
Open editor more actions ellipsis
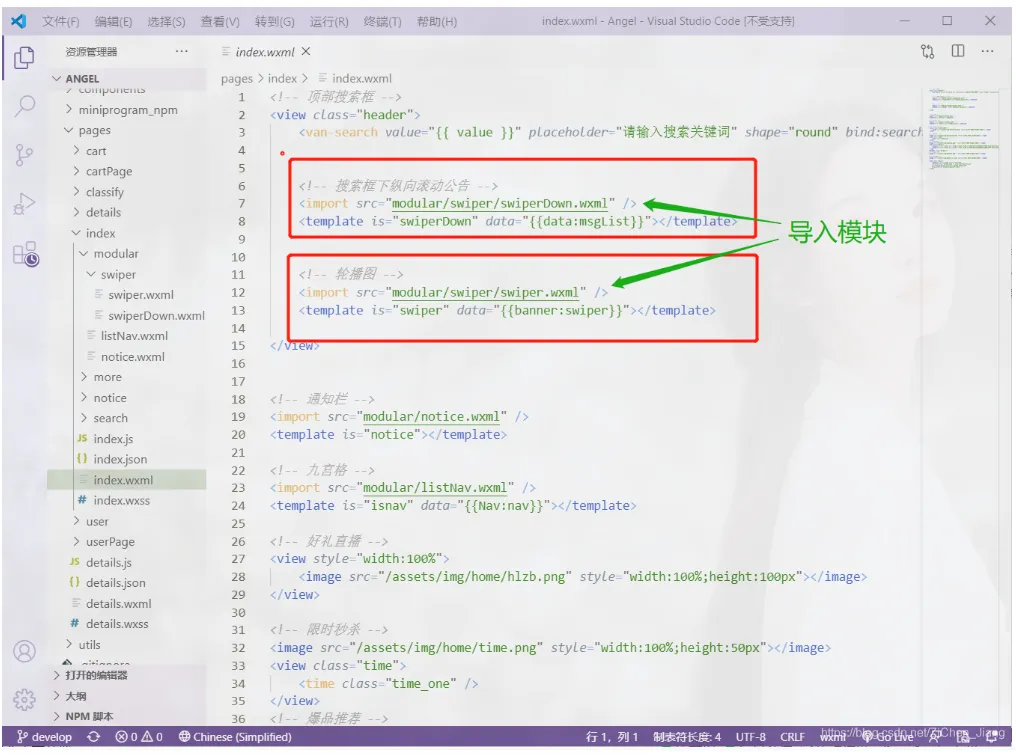coord(987,51)
